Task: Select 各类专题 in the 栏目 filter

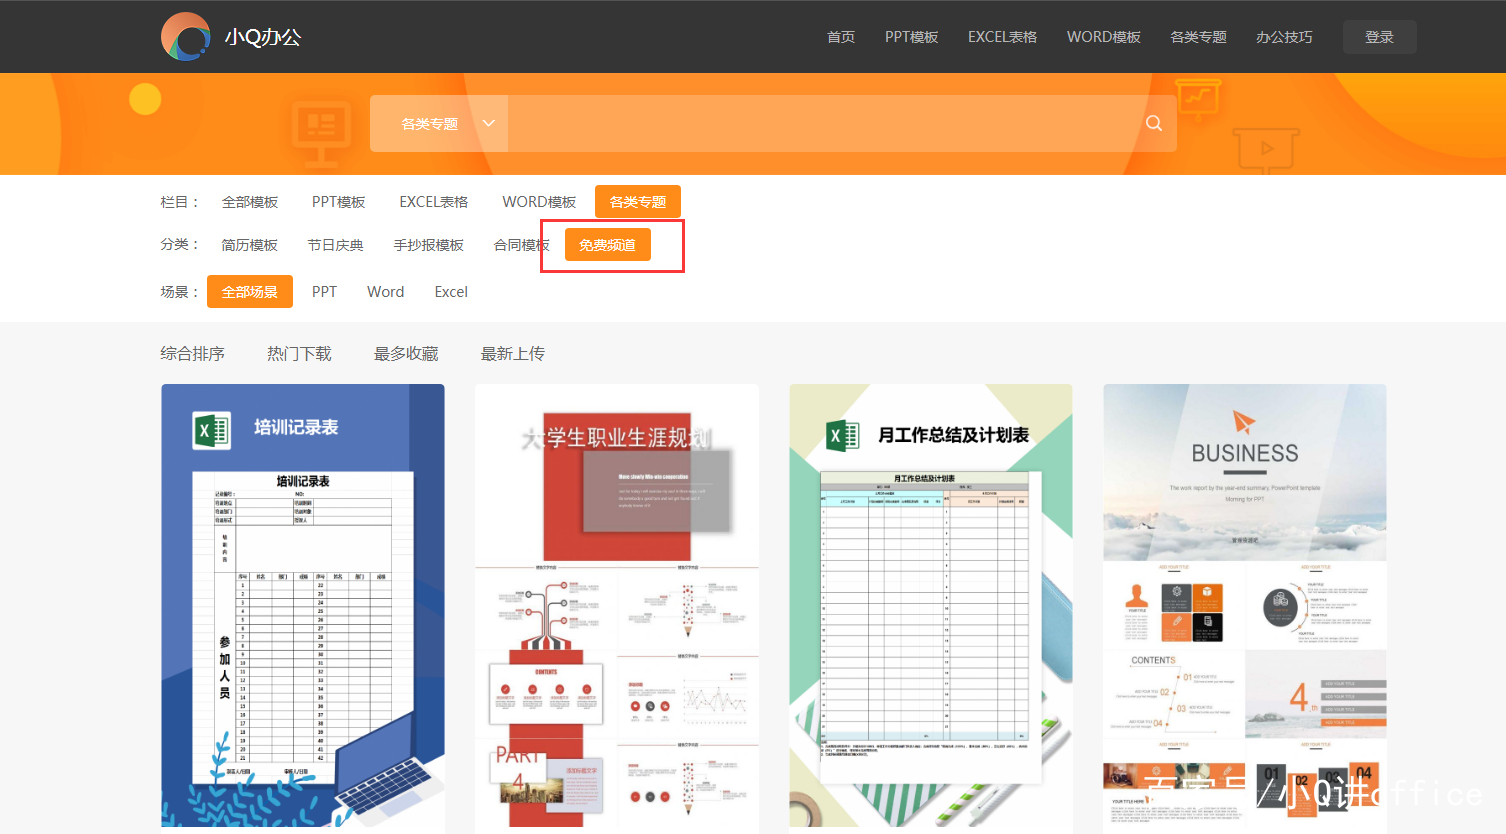Action: pos(638,202)
